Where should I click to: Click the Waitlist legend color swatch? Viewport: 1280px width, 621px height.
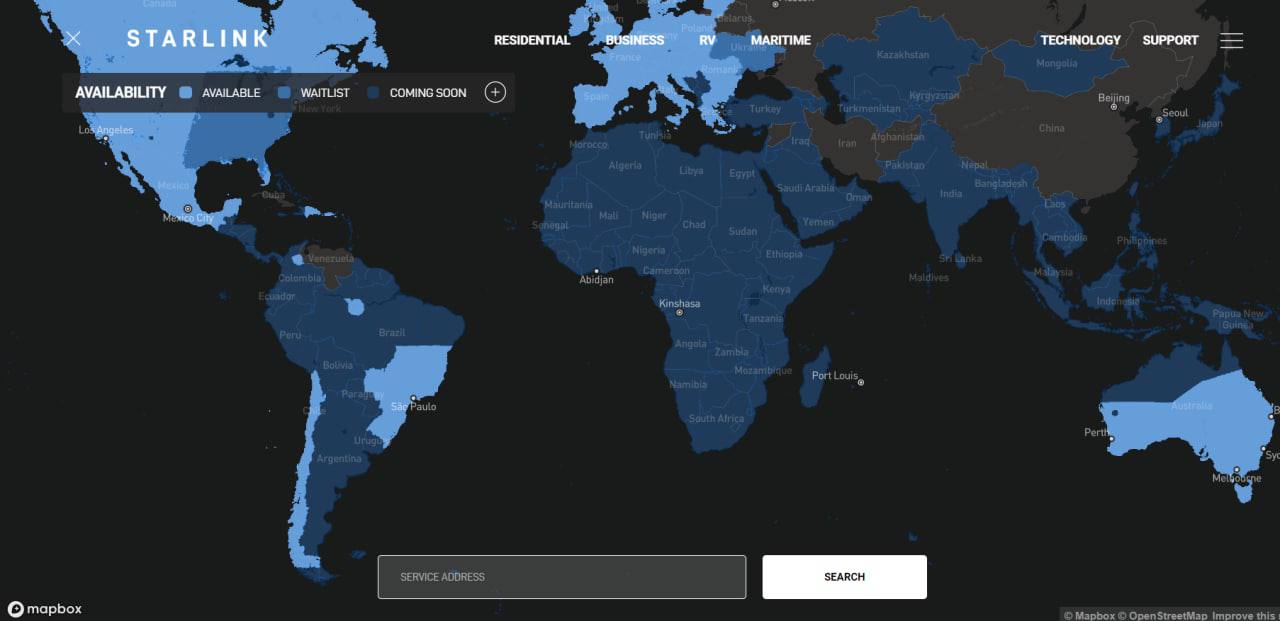285,93
